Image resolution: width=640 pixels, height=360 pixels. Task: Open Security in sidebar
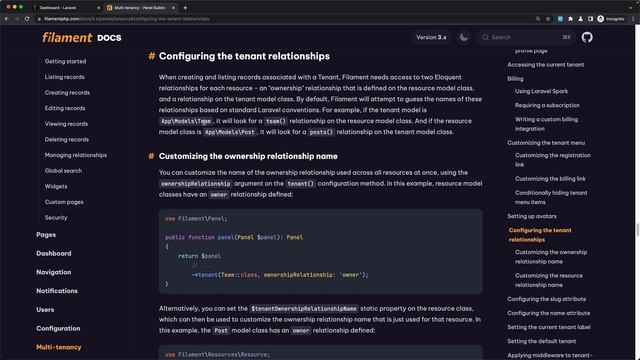(x=56, y=218)
